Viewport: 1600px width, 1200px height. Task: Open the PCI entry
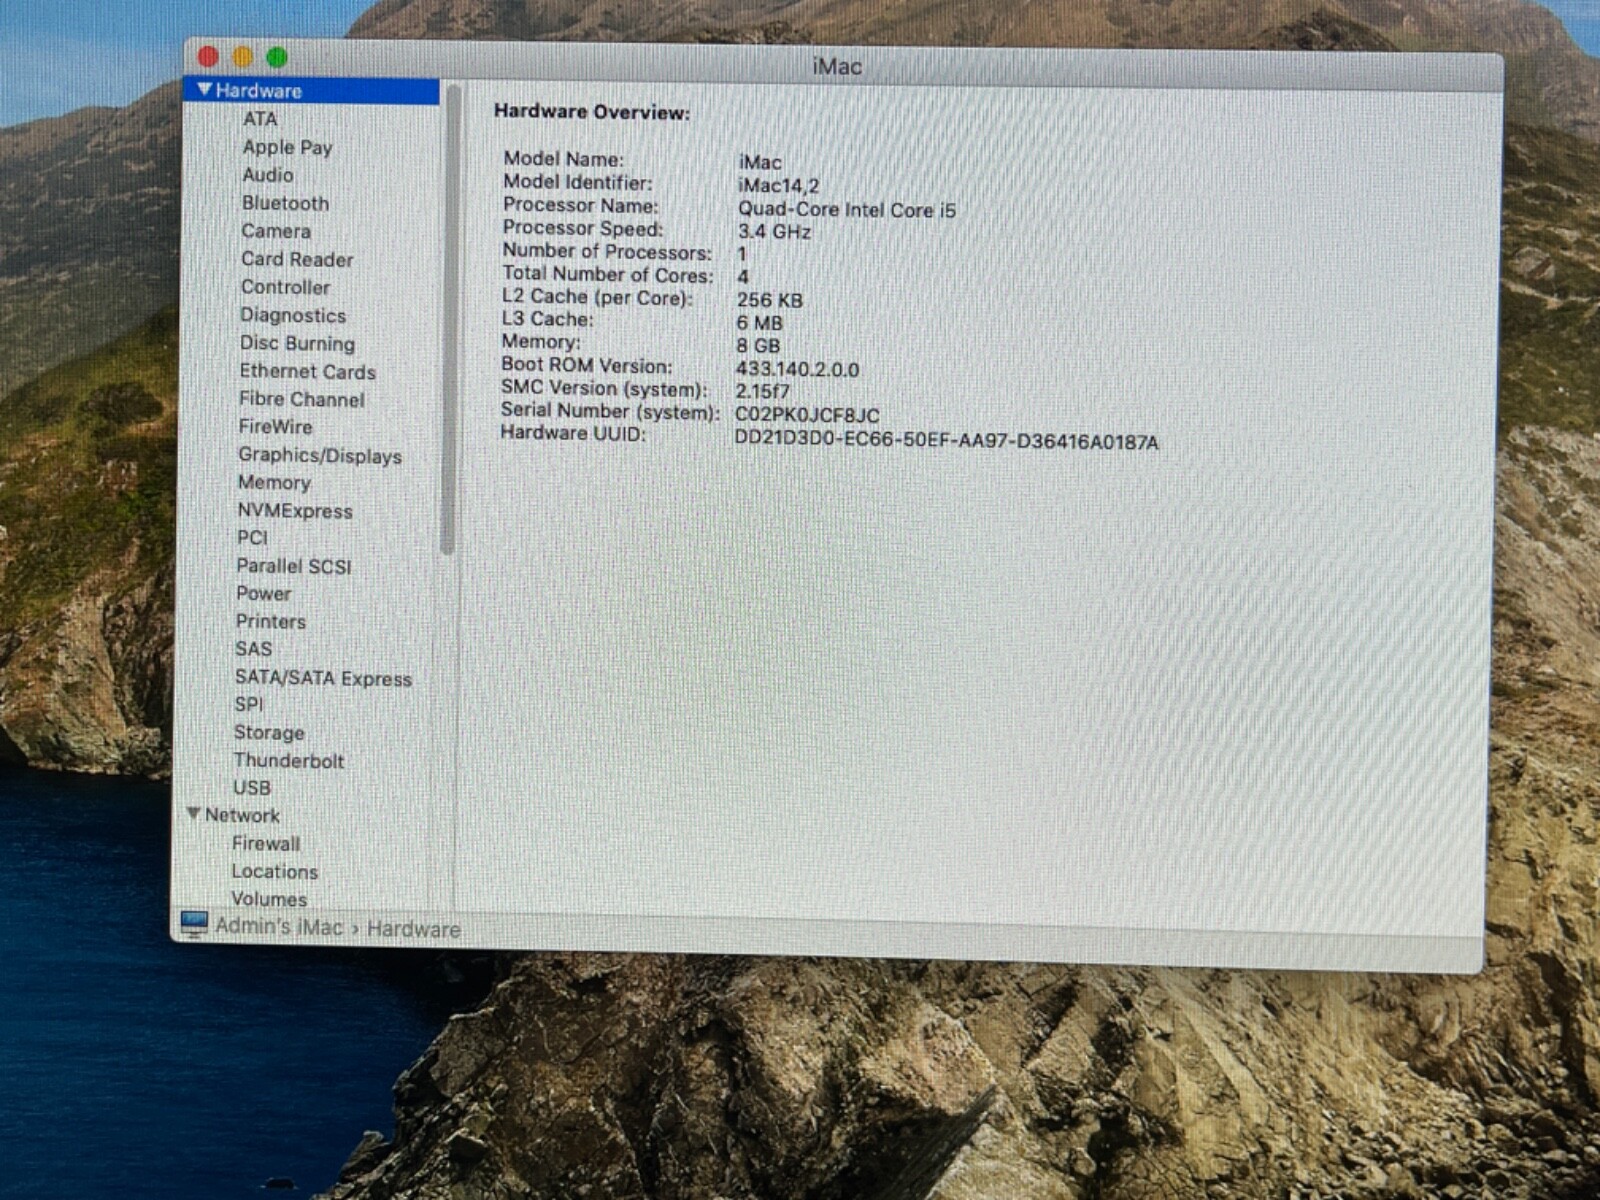(x=252, y=537)
